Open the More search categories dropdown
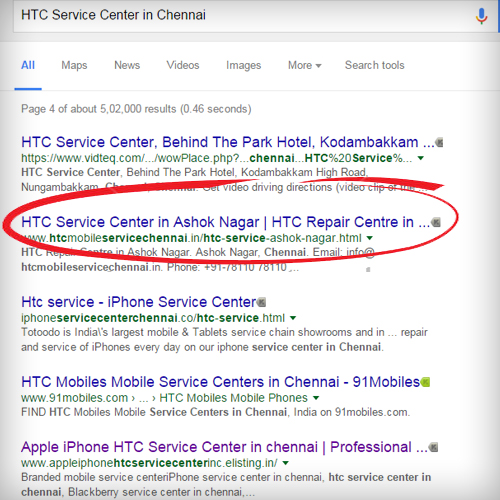Screen dimensions: 500x500 point(305,65)
